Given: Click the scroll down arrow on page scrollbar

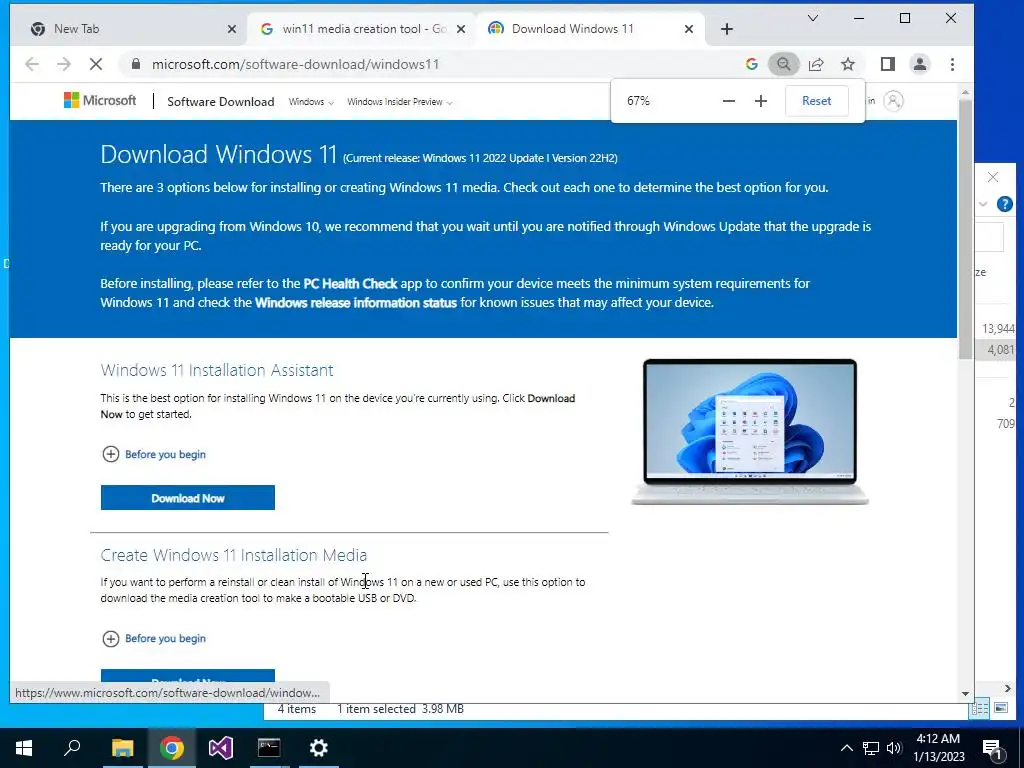Looking at the screenshot, I should coord(965,694).
